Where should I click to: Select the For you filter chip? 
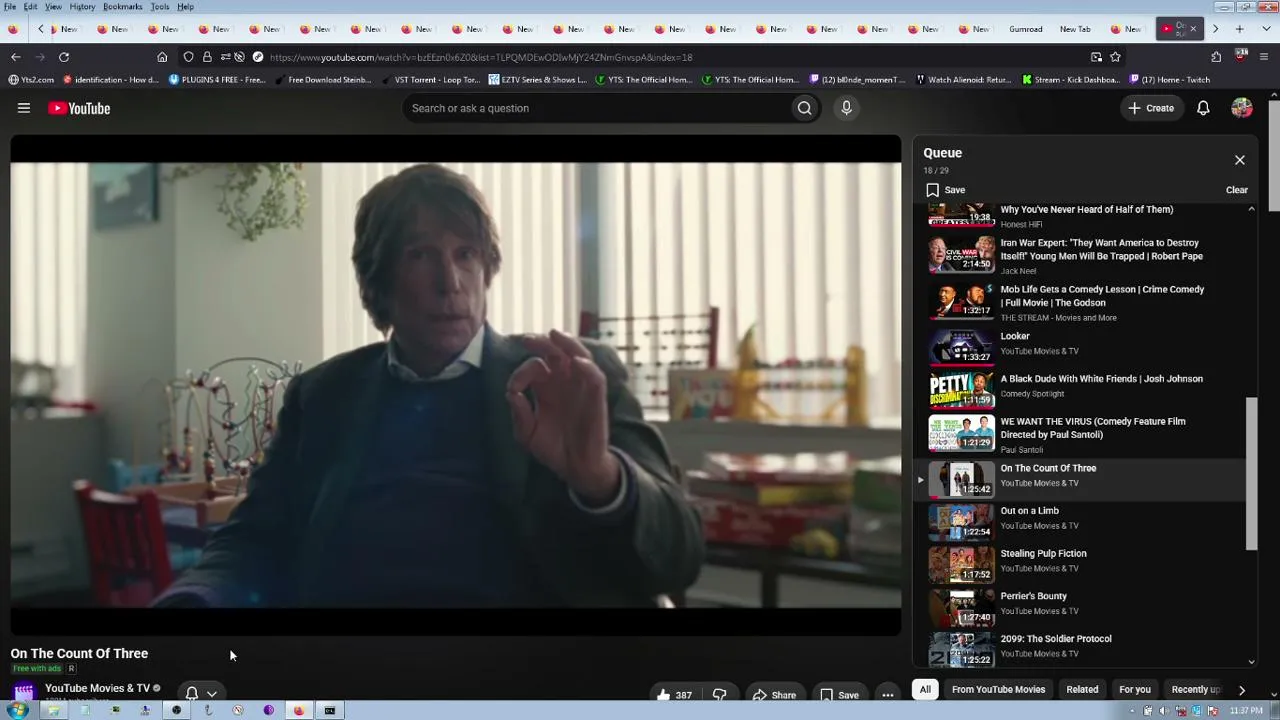tap(1134, 689)
